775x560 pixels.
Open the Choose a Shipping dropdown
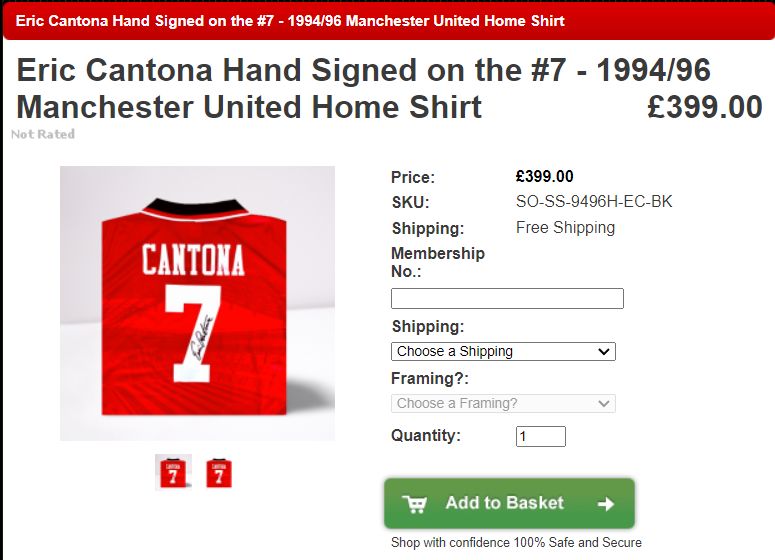(503, 351)
